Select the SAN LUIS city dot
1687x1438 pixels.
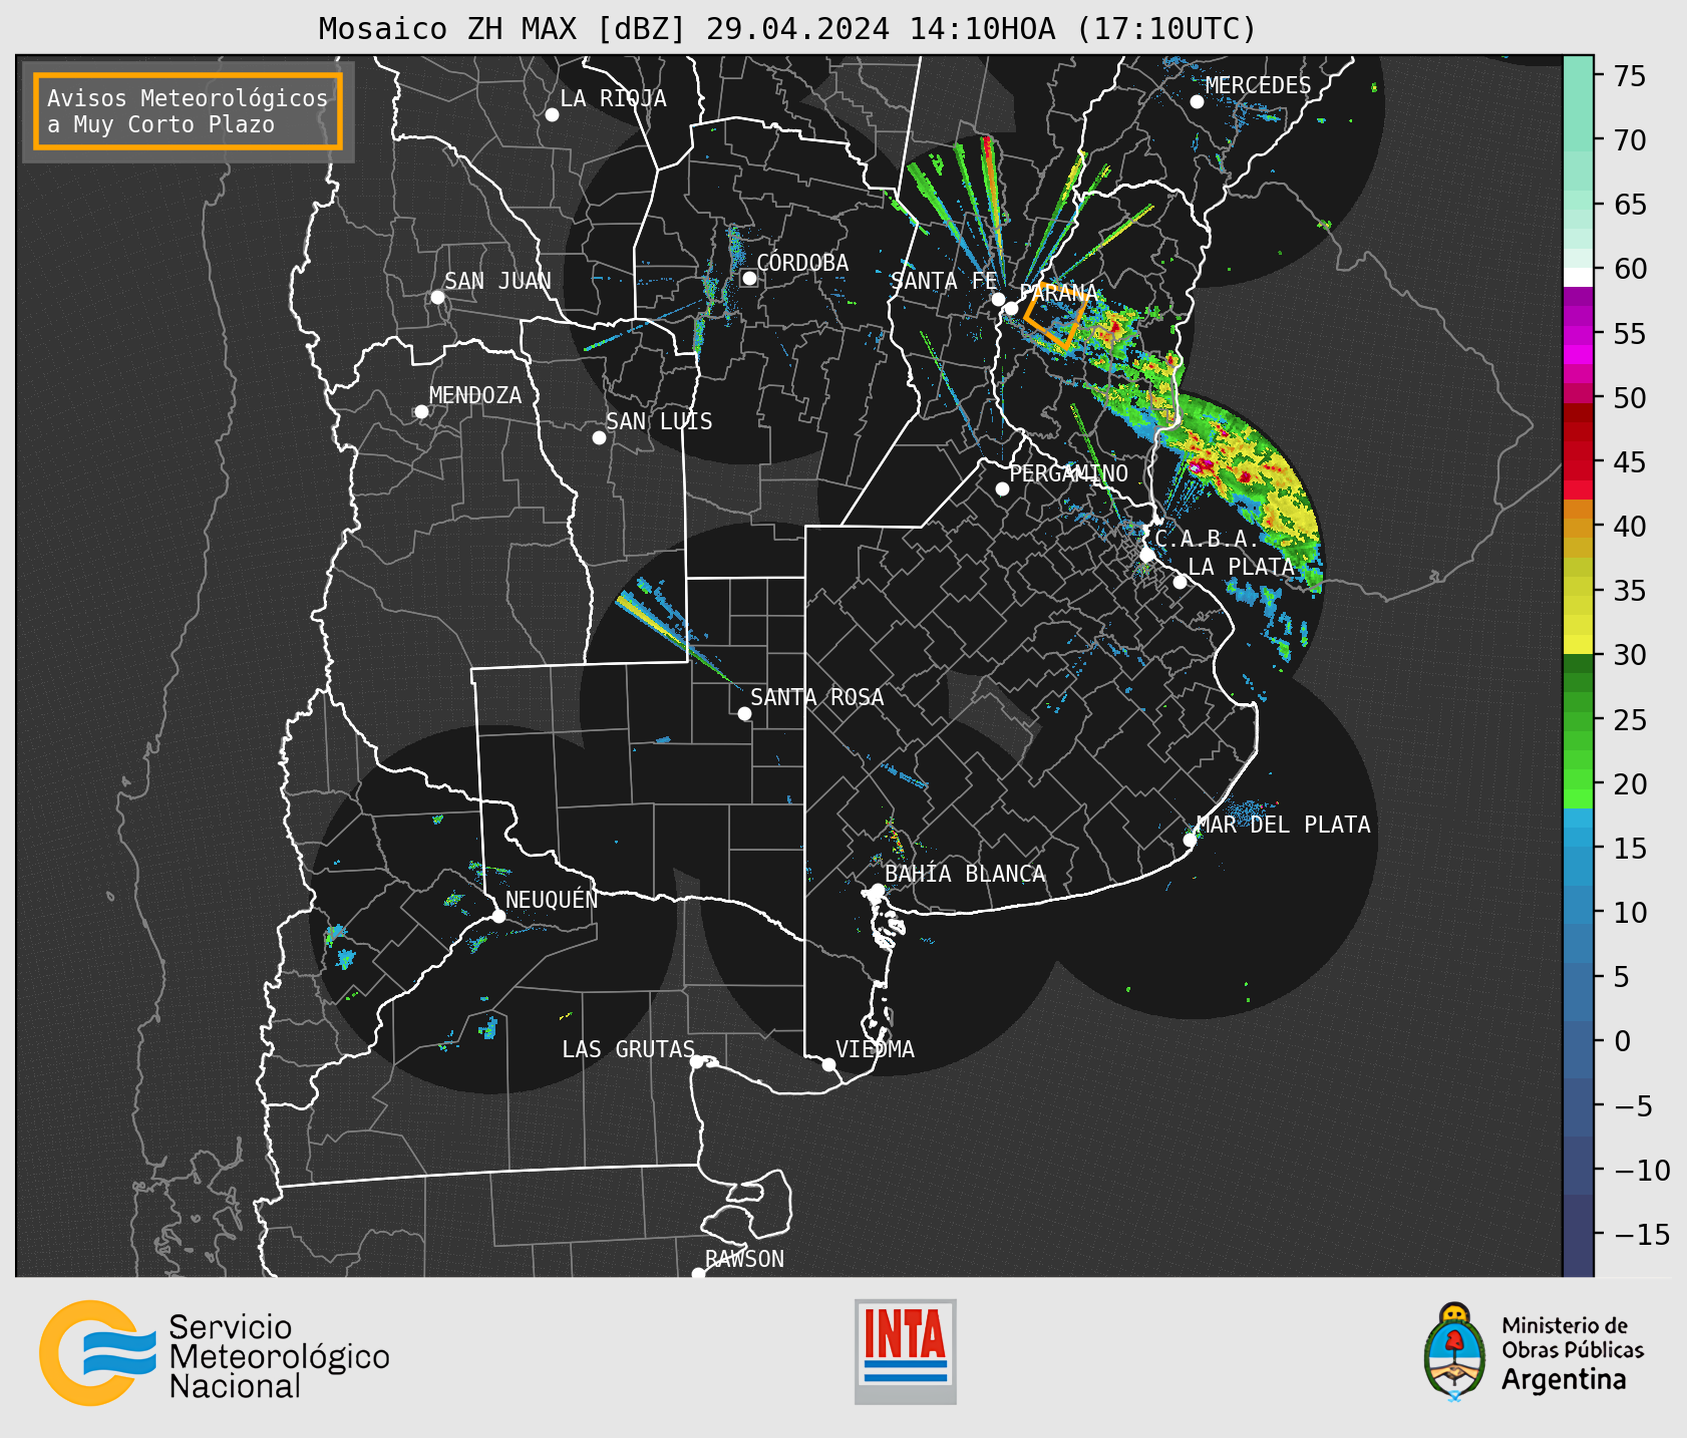[x=599, y=438]
